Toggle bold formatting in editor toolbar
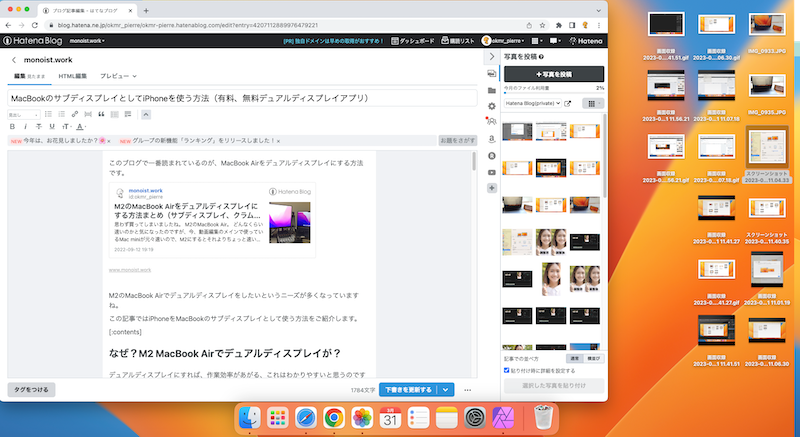800x437 pixels. click(x=12, y=126)
